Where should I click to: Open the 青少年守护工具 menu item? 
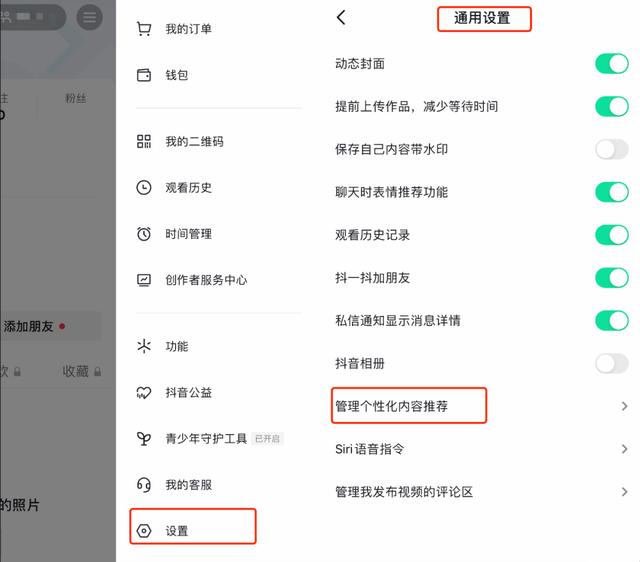[206, 439]
